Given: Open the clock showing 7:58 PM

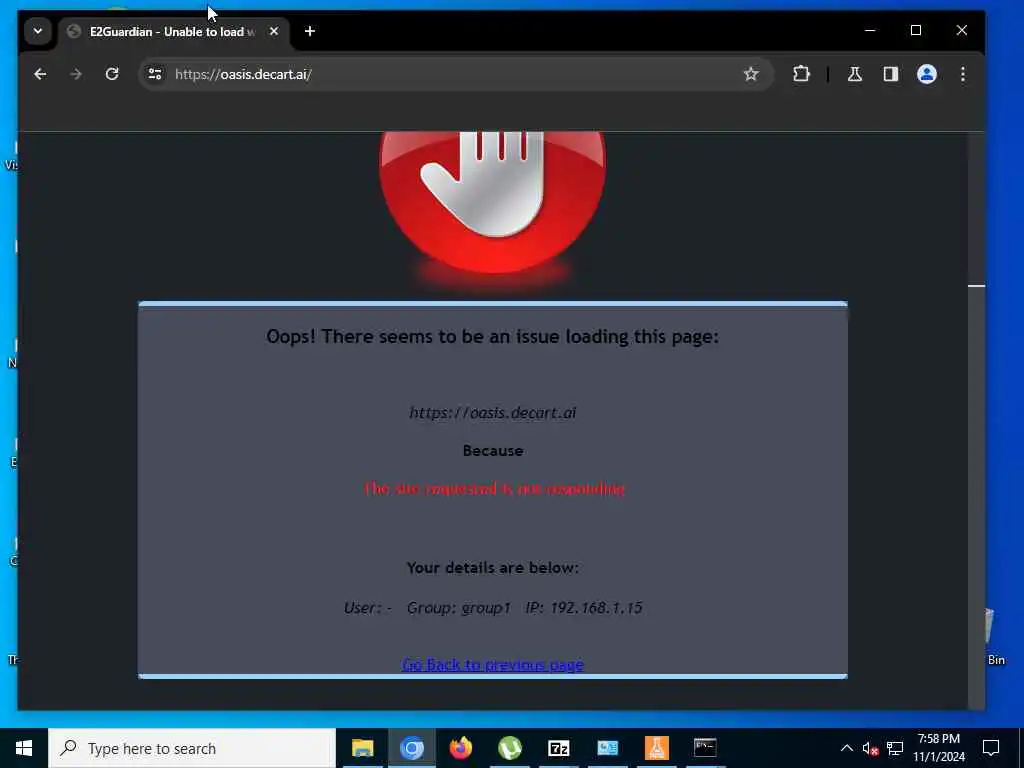Looking at the screenshot, I should [939, 748].
